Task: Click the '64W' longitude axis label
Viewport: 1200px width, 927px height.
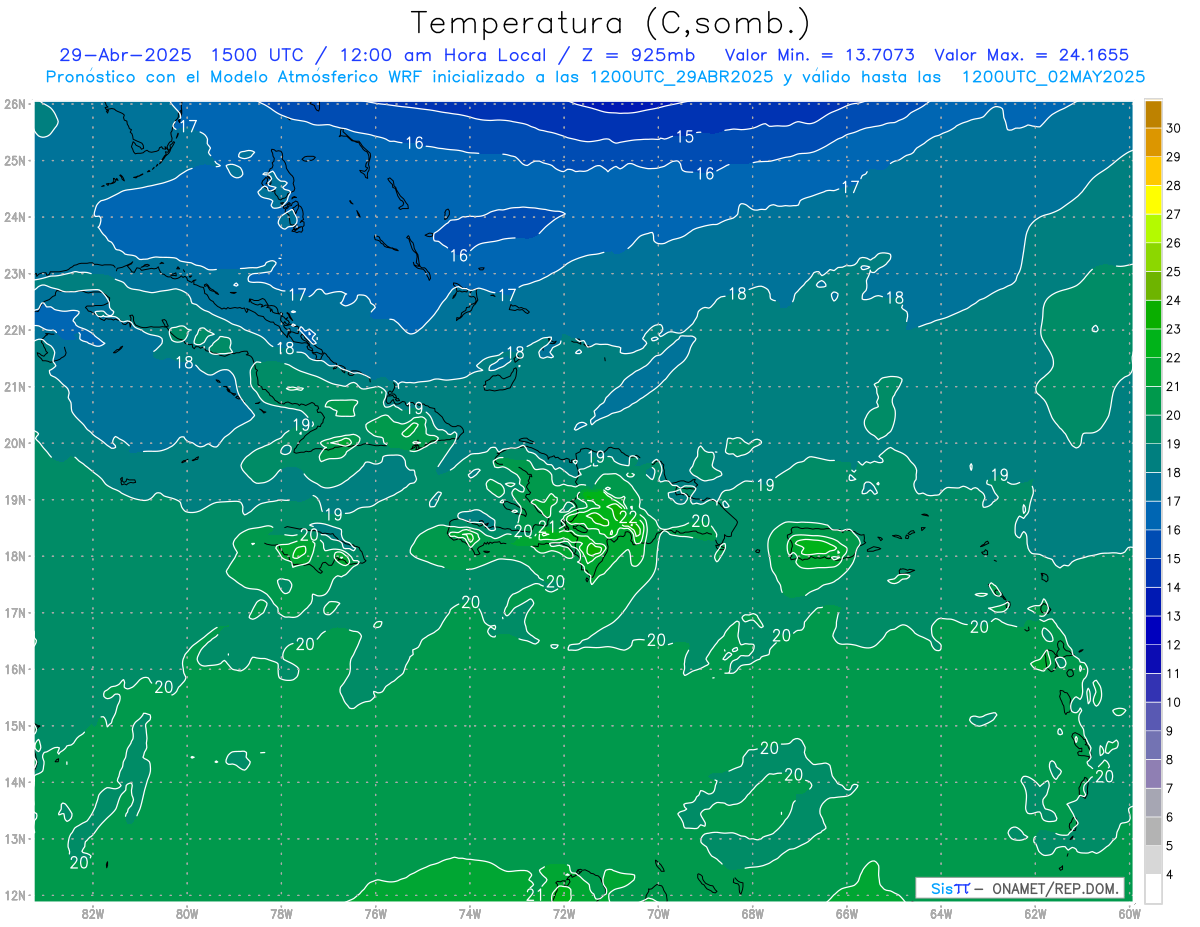Action: click(941, 913)
